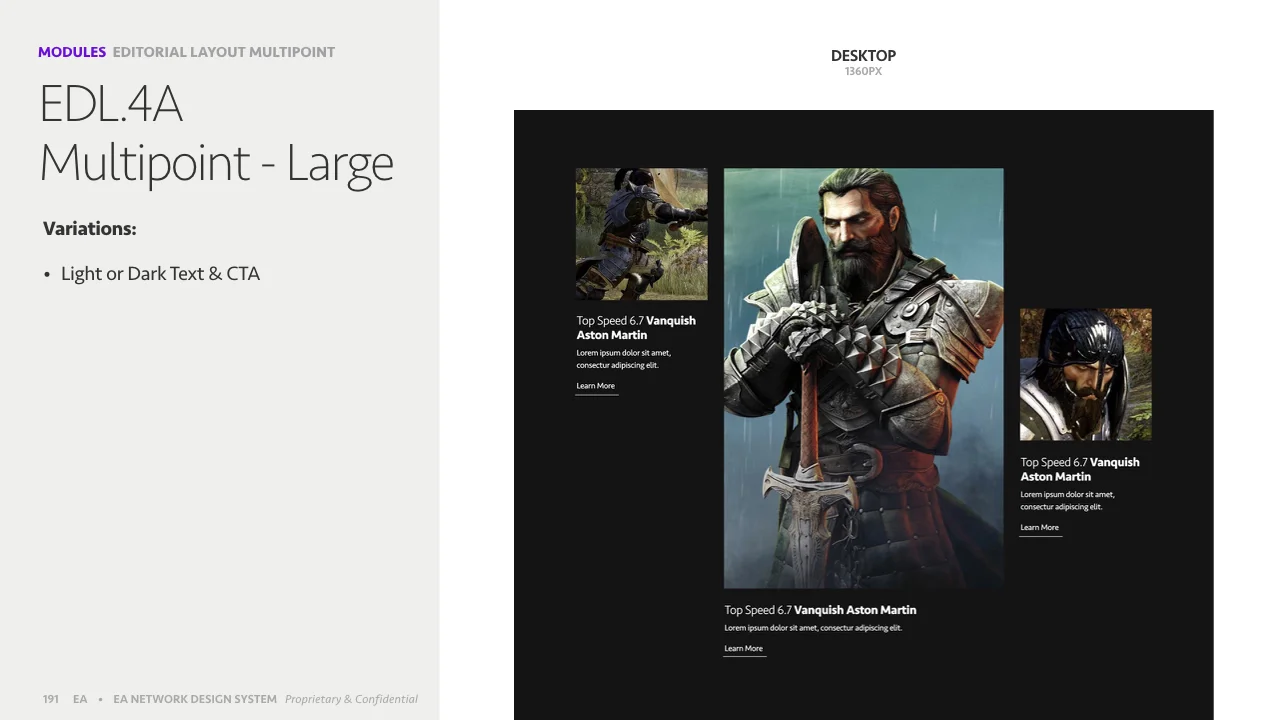Click the Learn More link under the crouching warrior image

click(x=596, y=386)
